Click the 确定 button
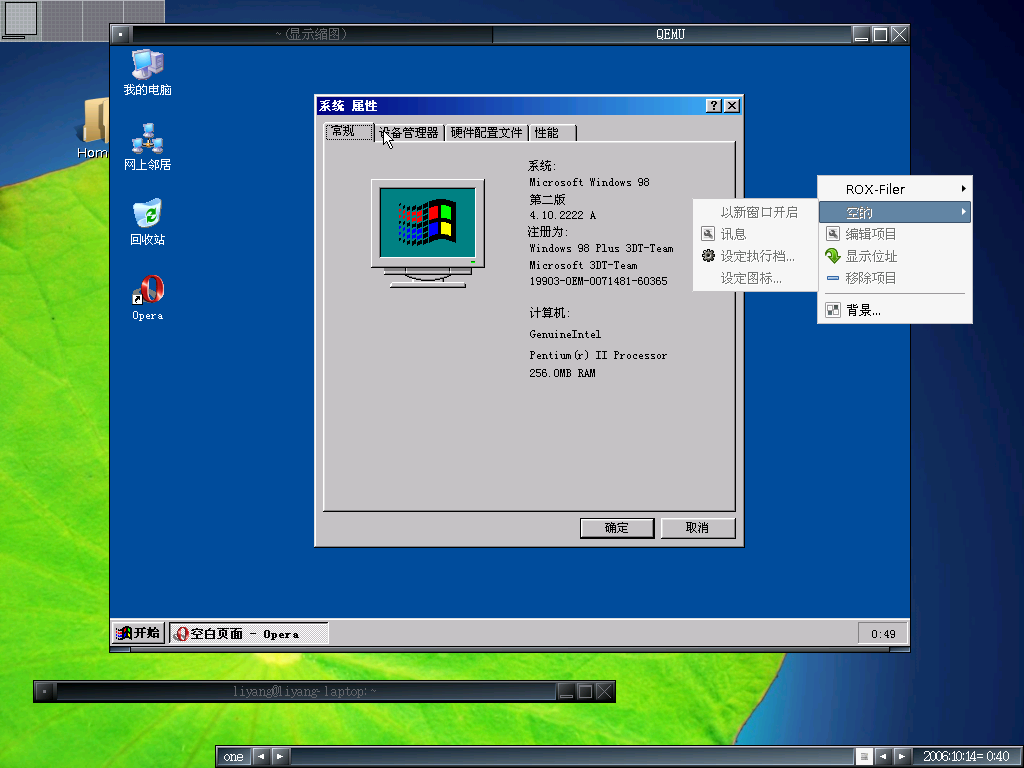This screenshot has height=768, width=1024. [x=617, y=528]
